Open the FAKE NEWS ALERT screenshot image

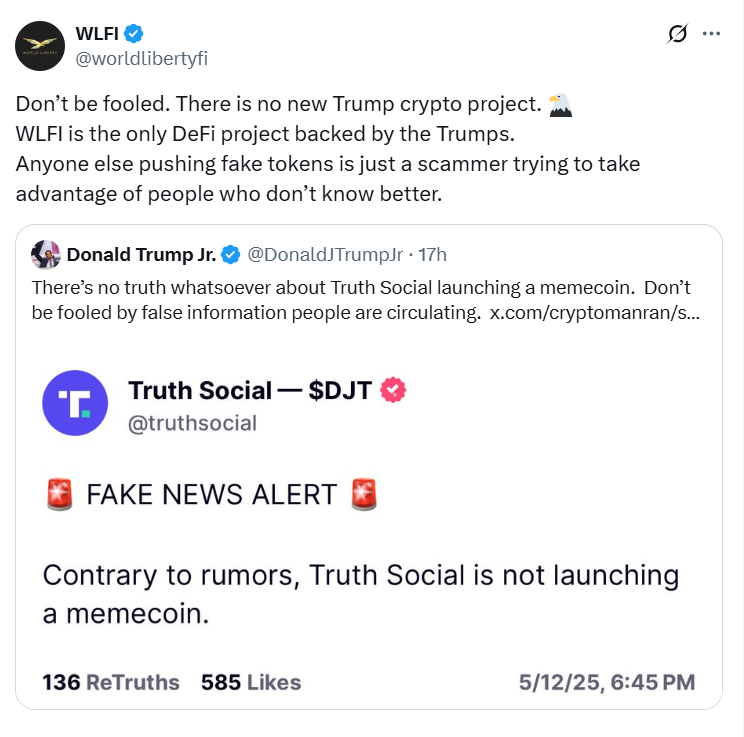point(368,540)
